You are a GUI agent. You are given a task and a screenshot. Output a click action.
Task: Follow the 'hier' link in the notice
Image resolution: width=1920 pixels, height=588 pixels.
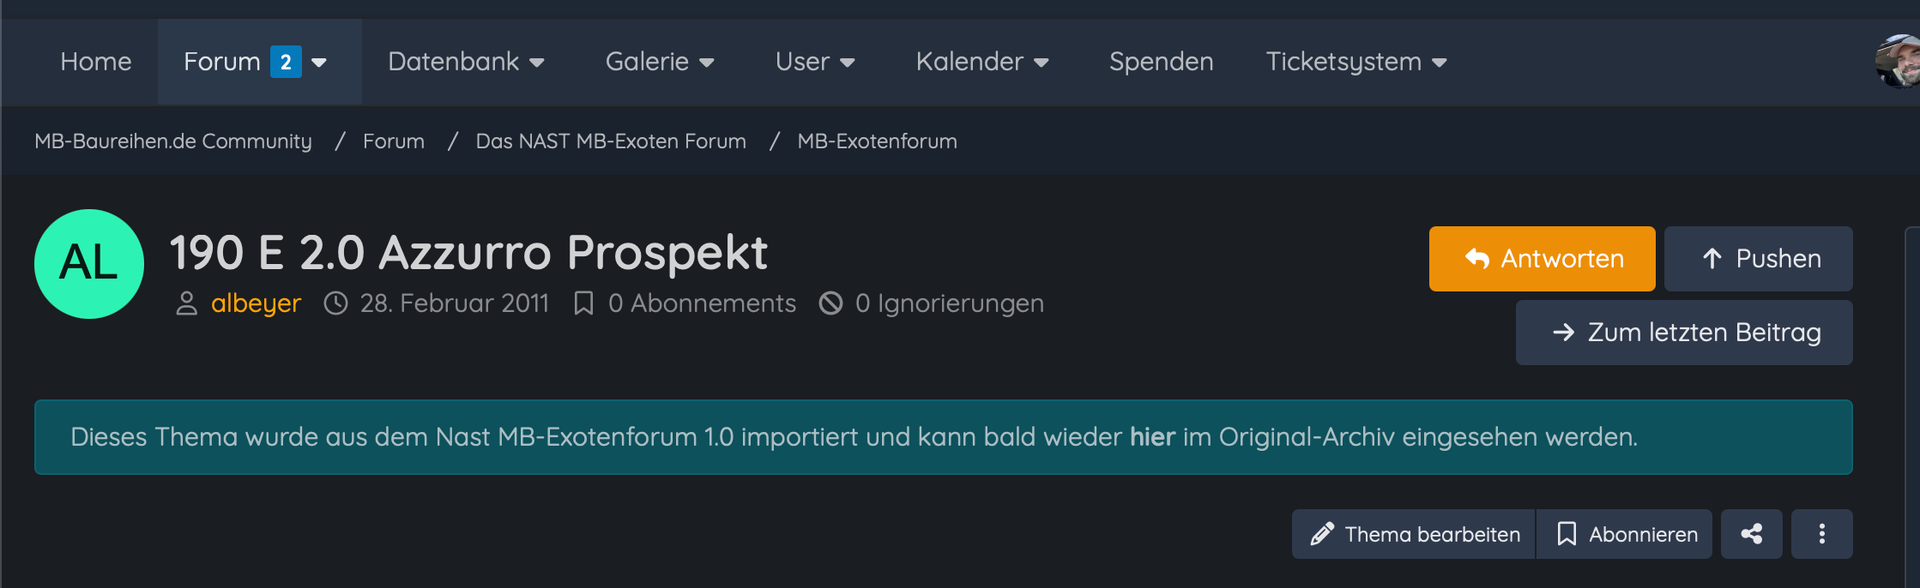1152,437
